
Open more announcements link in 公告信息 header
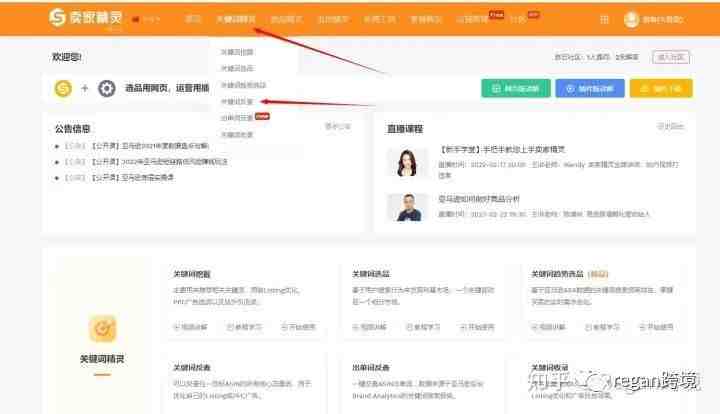pyautogui.click(x=338, y=126)
